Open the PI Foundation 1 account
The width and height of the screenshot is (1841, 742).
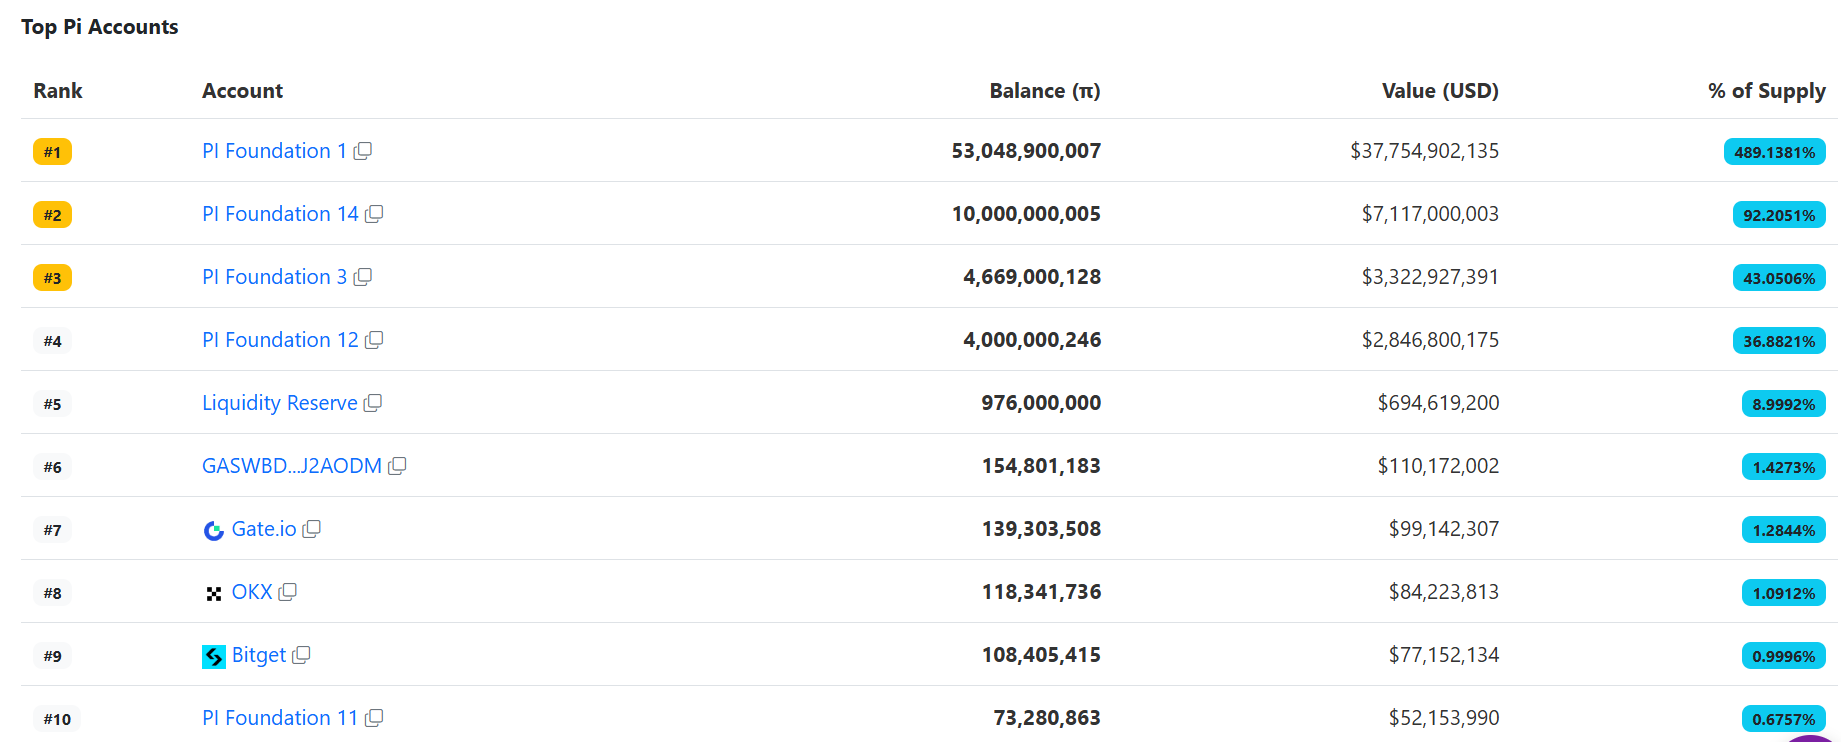click(274, 151)
